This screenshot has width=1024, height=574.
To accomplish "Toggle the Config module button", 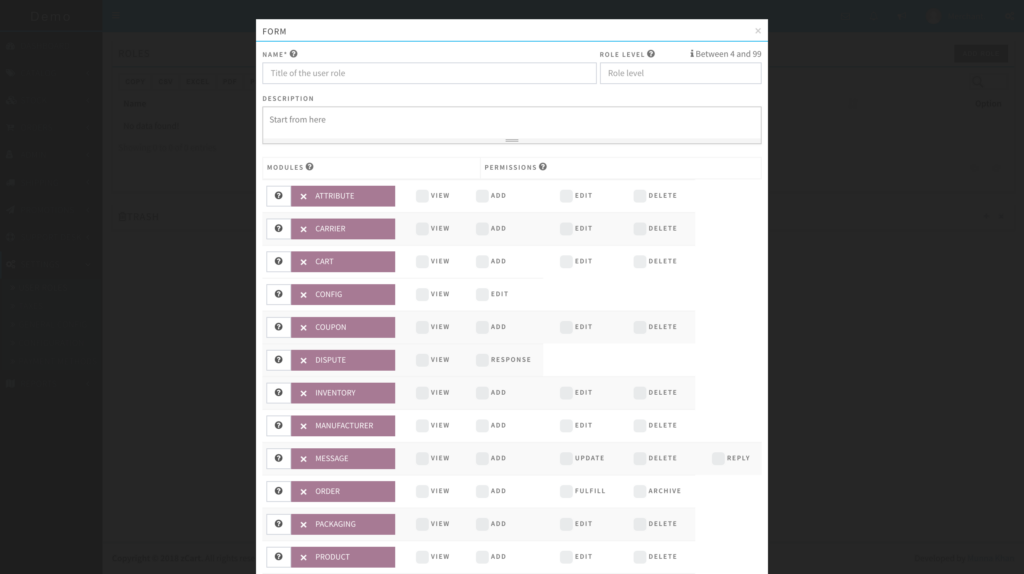I will click(x=343, y=295).
